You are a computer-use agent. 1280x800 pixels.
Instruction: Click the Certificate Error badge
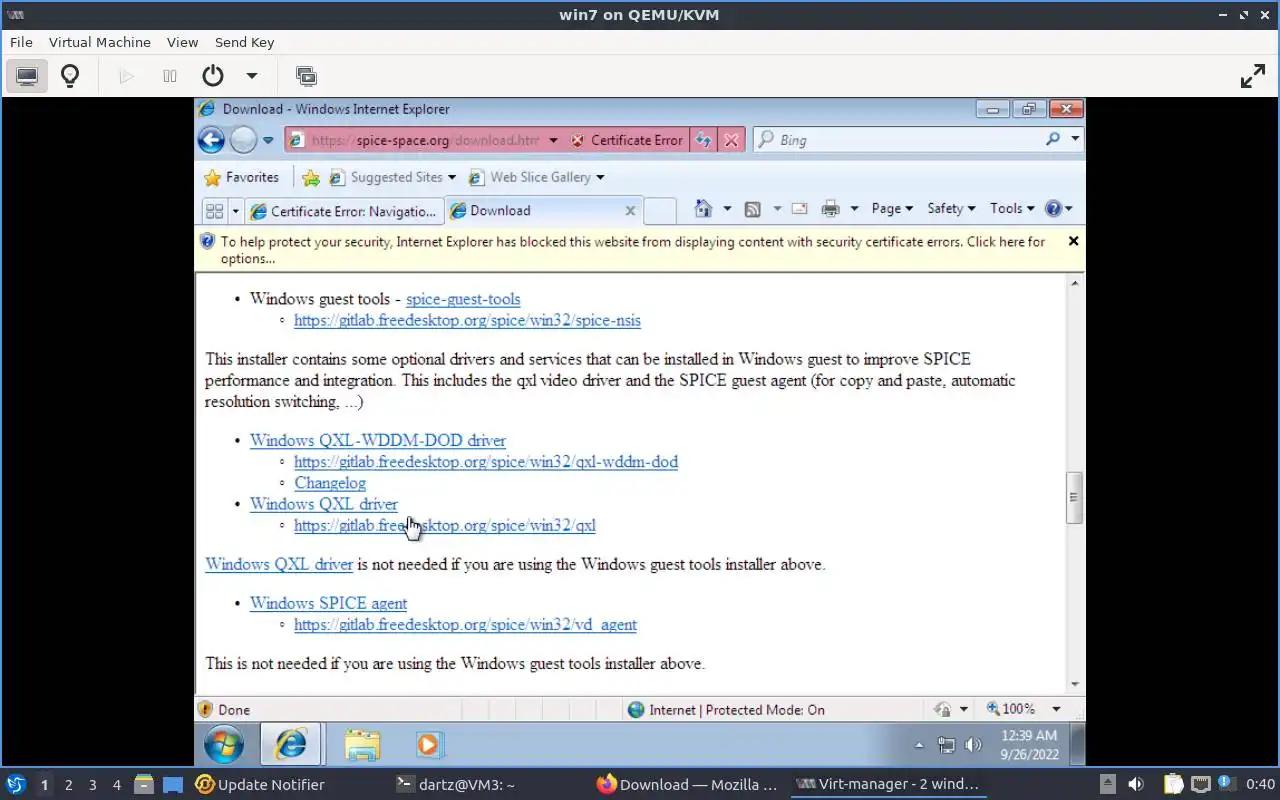(x=627, y=140)
